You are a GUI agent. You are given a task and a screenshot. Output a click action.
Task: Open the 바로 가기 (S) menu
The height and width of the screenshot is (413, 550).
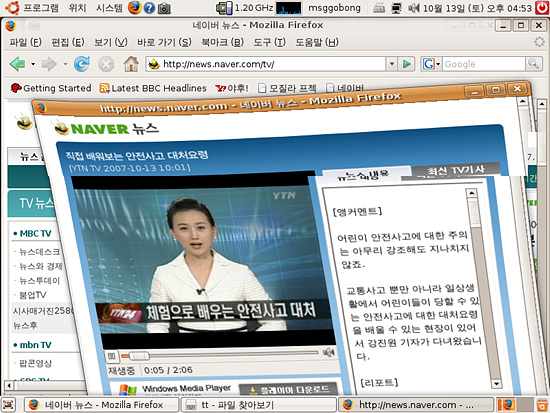point(164,42)
